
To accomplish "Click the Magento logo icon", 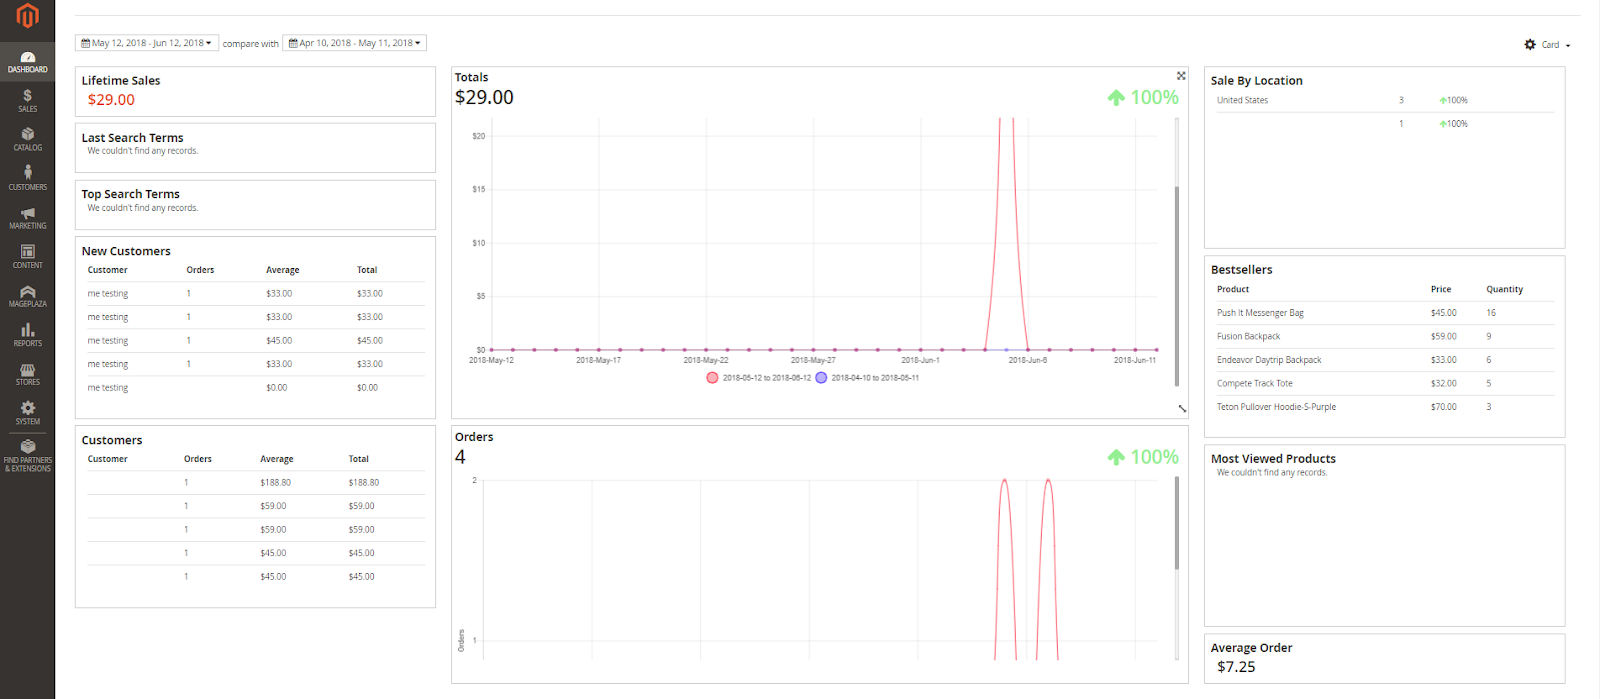I will coord(27,15).
